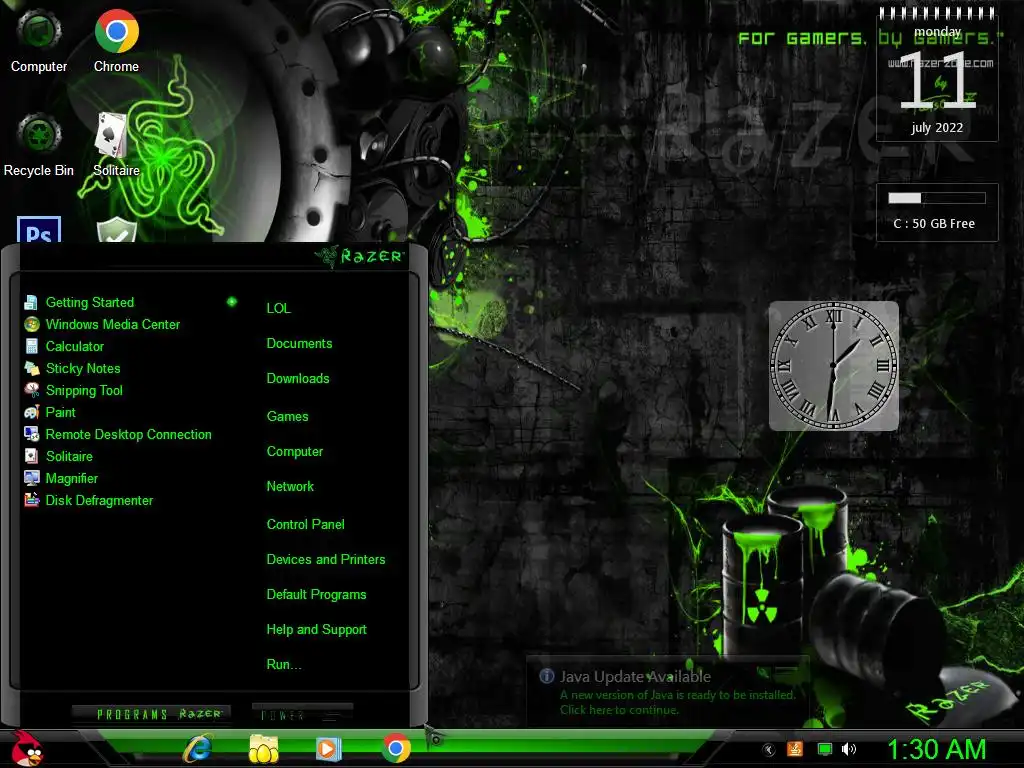Launch Windows Media Player from the taskbar
Viewport: 1024px width, 768px height.
pyautogui.click(x=328, y=748)
